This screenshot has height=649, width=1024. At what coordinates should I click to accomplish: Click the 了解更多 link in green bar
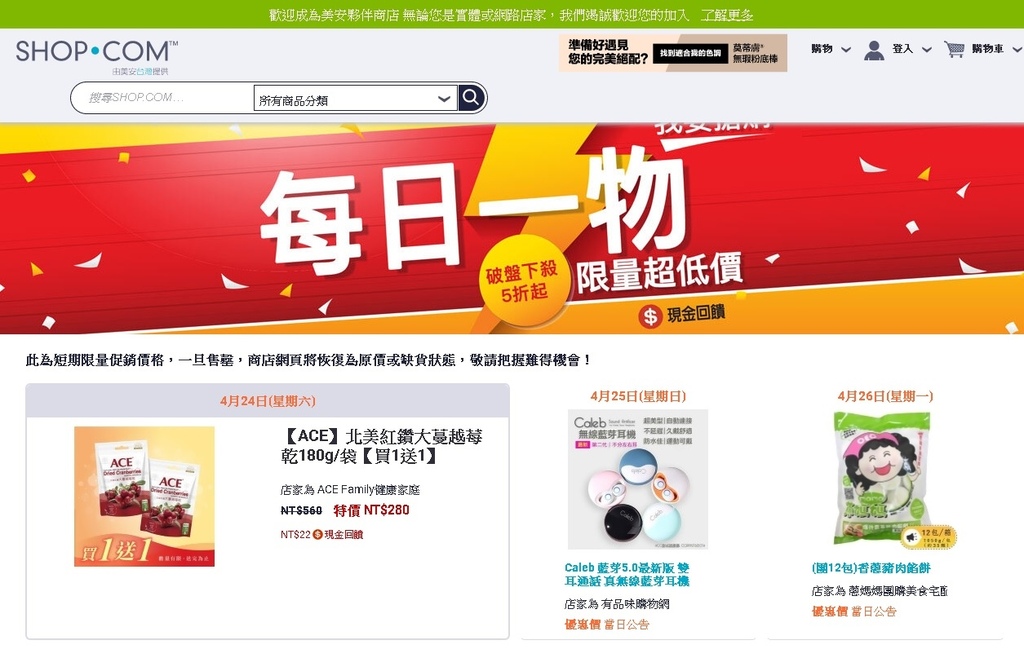point(727,14)
